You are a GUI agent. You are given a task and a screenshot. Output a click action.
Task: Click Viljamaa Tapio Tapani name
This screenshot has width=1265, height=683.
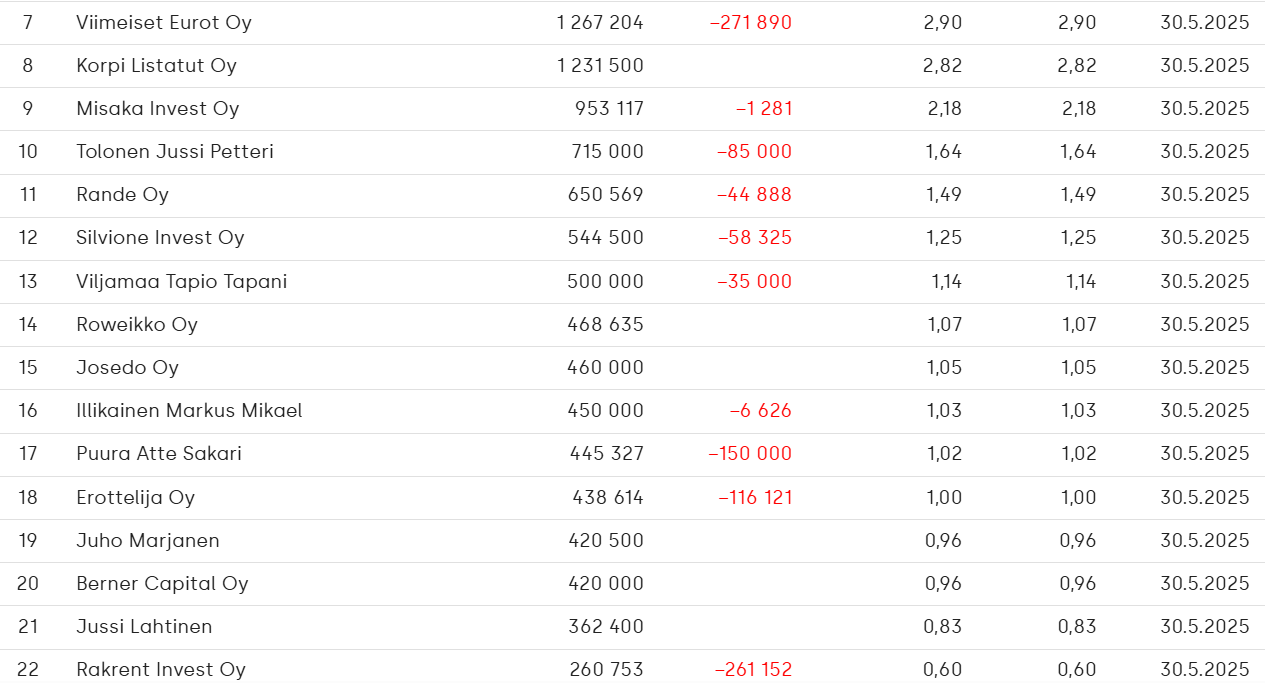pos(182,281)
